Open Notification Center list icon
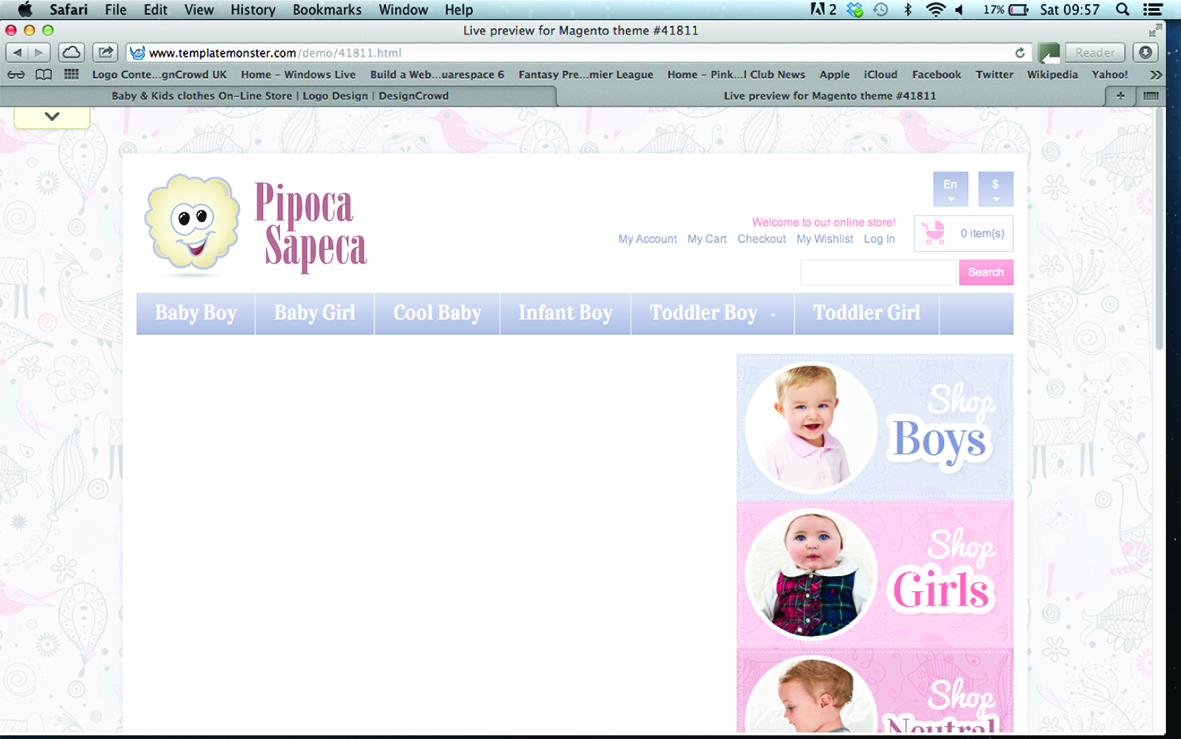1181x739 pixels. (x=1152, y=10)
